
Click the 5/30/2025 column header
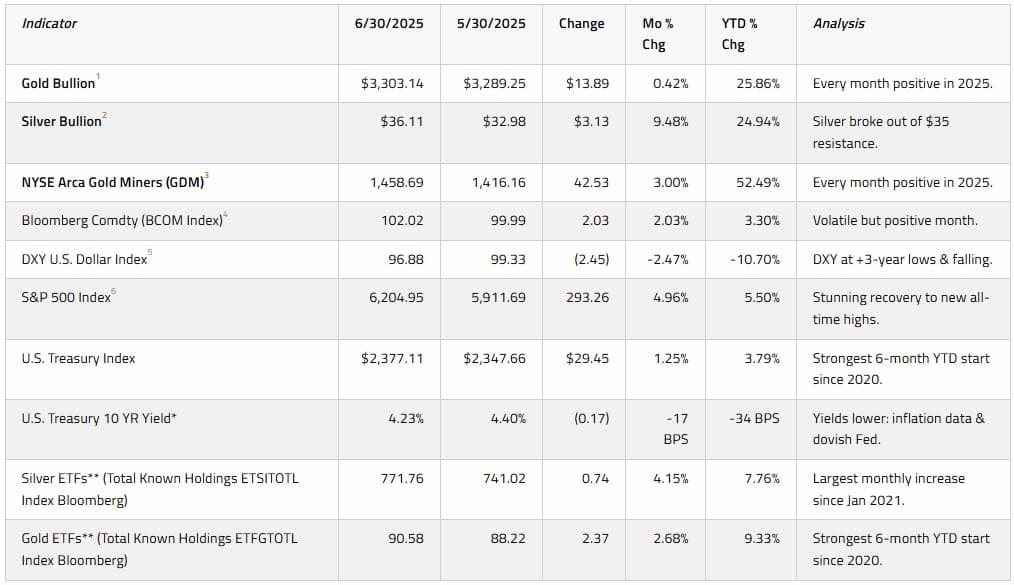[491, 24]
